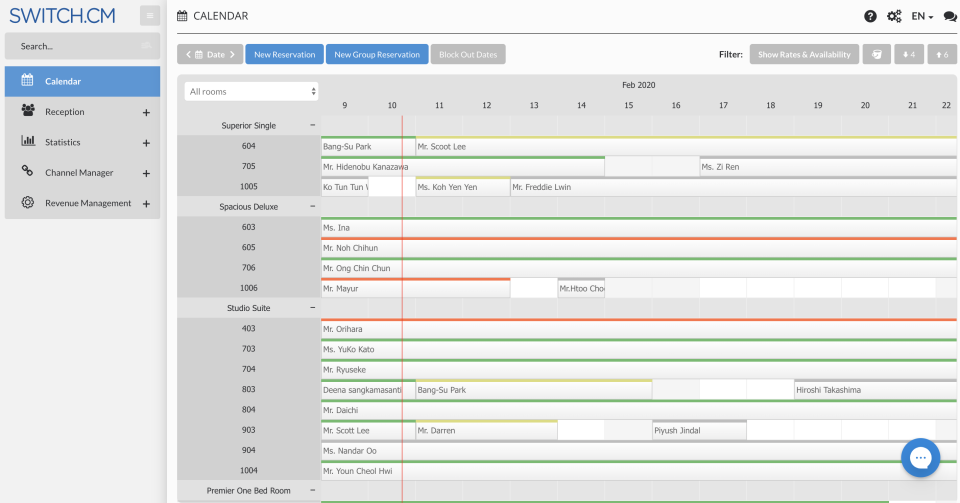Open settings gears icon in header
Screen dimensions: 960x503
click(x=894, y=17)
